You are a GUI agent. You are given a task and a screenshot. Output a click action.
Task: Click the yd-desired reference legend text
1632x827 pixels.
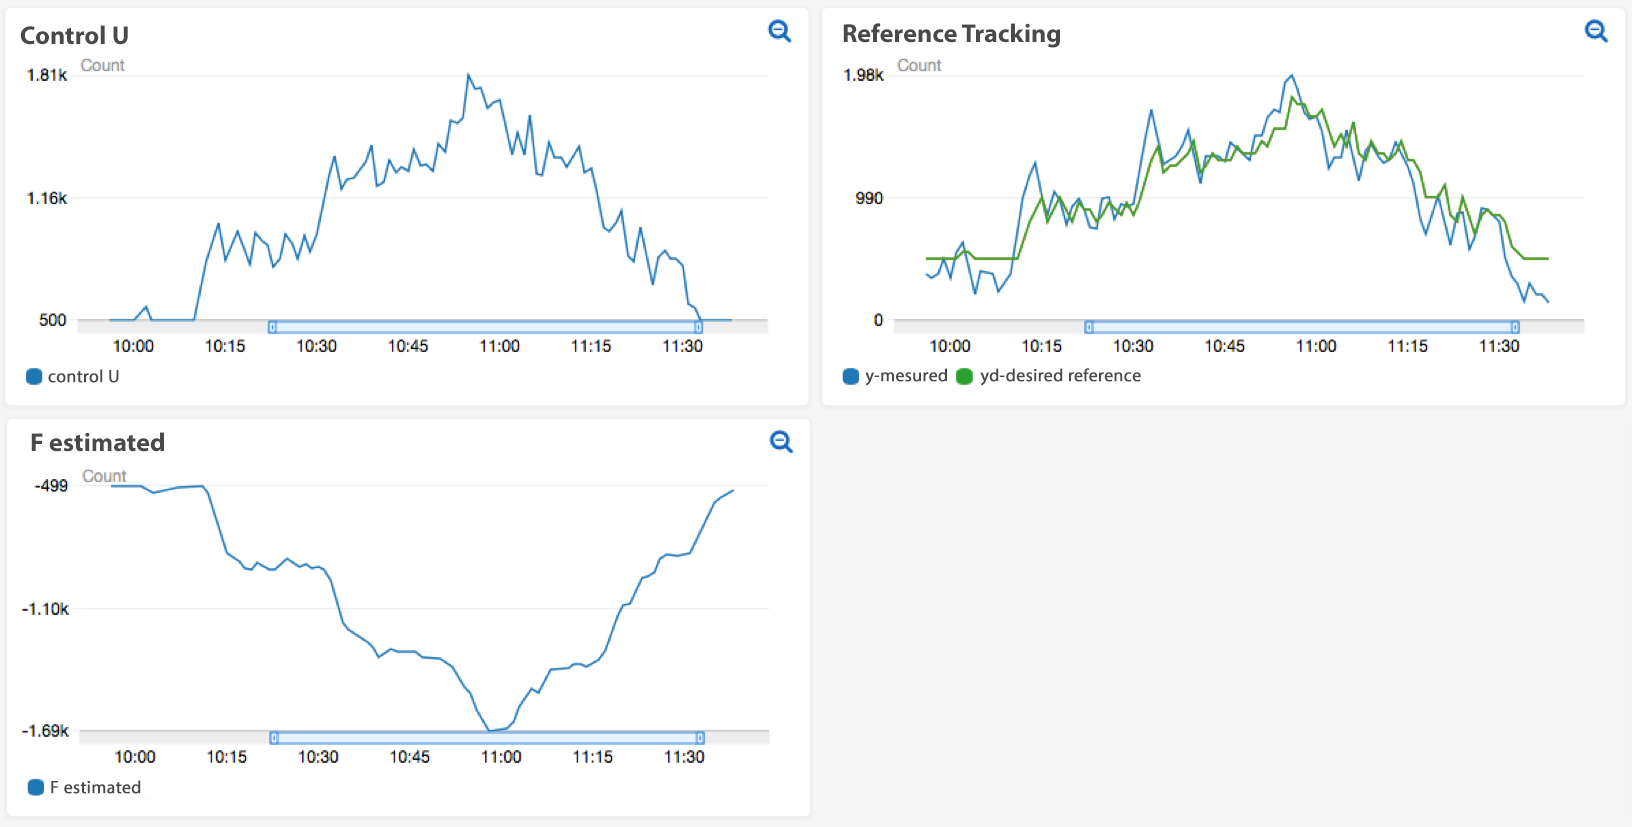(1060, 375)
